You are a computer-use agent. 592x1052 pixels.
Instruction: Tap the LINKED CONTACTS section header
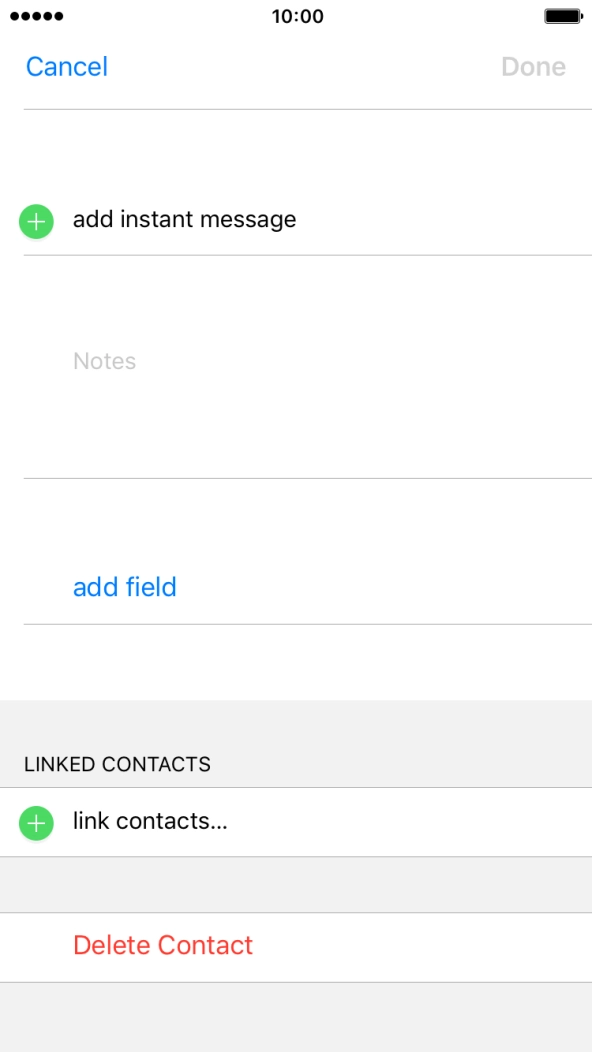click(116, 764)
